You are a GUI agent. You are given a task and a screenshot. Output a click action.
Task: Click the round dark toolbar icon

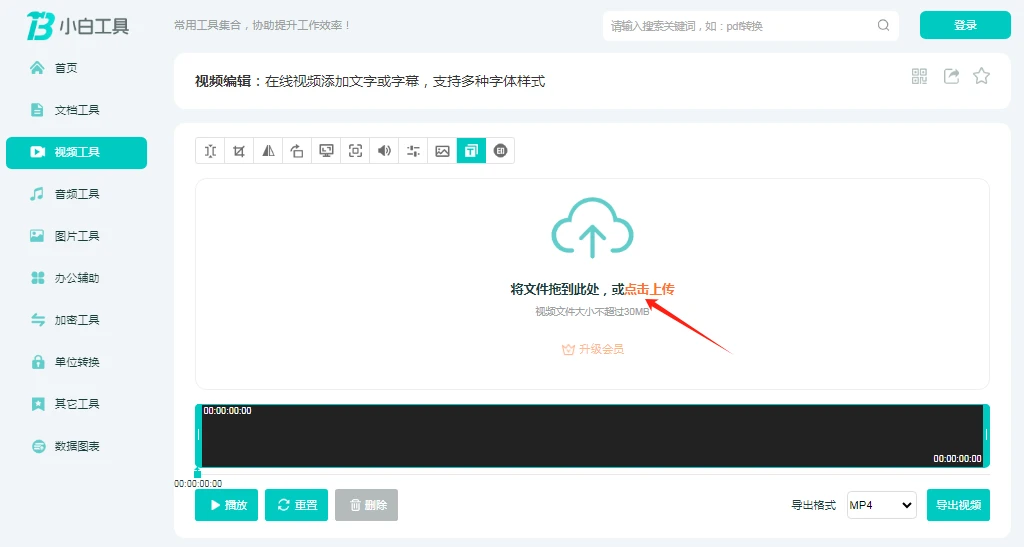pos(500,151)
